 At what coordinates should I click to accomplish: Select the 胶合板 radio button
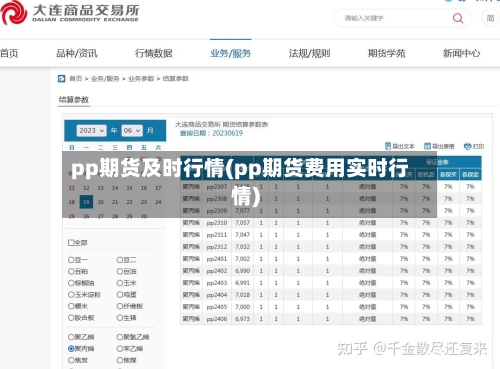(x=71, y=318)
